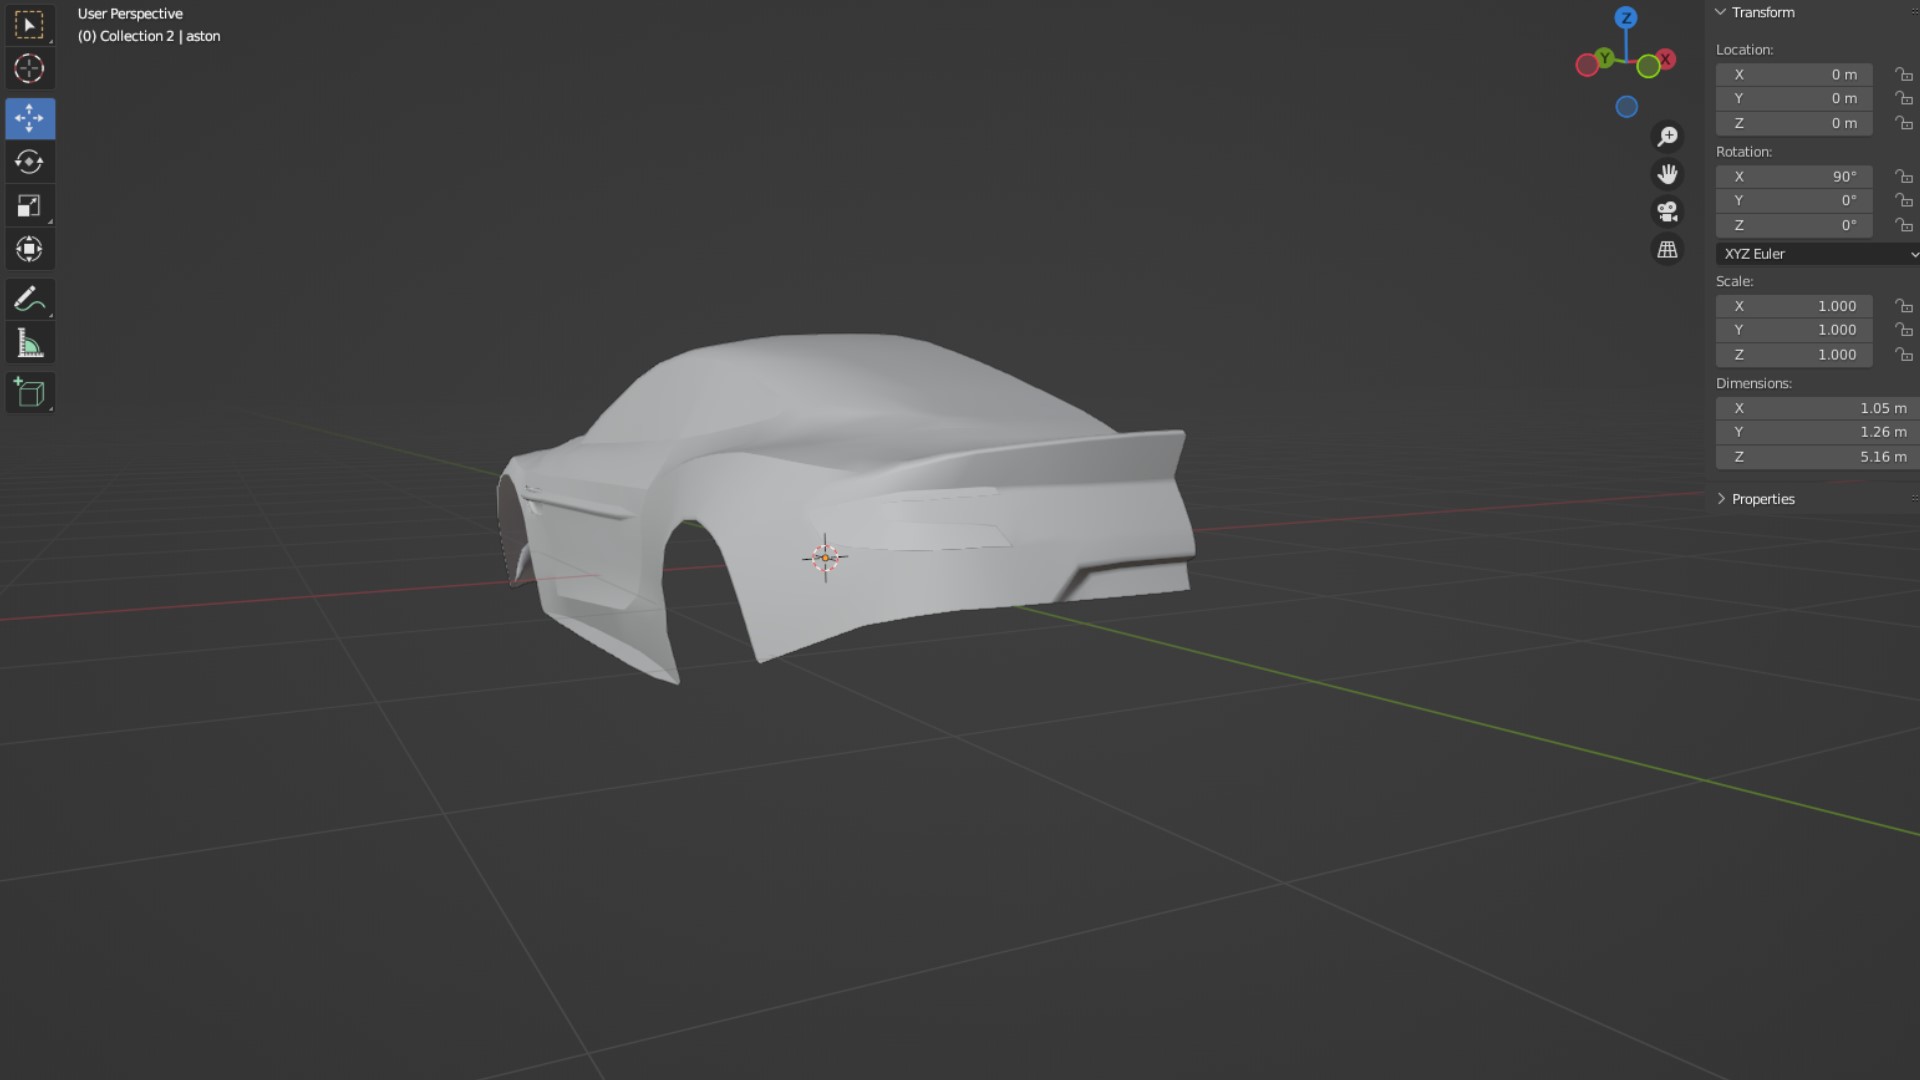The height and width of the screenshot is (1080, 1920).
Task: Select the Annotate pencil tool
Action: [x=29, y=299]
